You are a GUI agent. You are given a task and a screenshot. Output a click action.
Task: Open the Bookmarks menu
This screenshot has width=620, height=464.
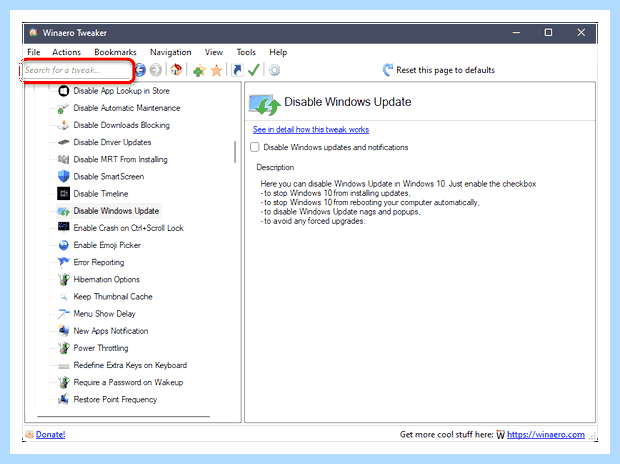(115, 52)
